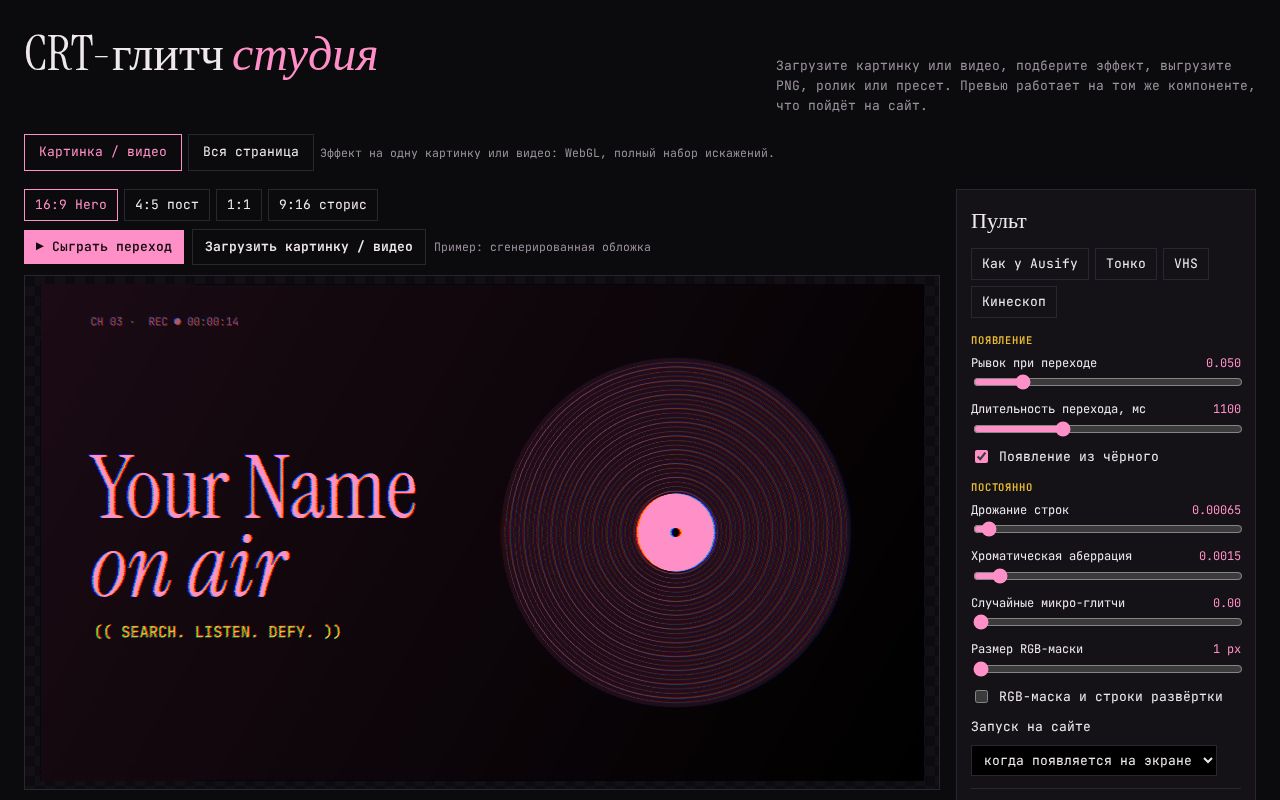Apply the Как у Ausify preset
Screen dimensions: 1280x800
click(x=1030, y=264)
